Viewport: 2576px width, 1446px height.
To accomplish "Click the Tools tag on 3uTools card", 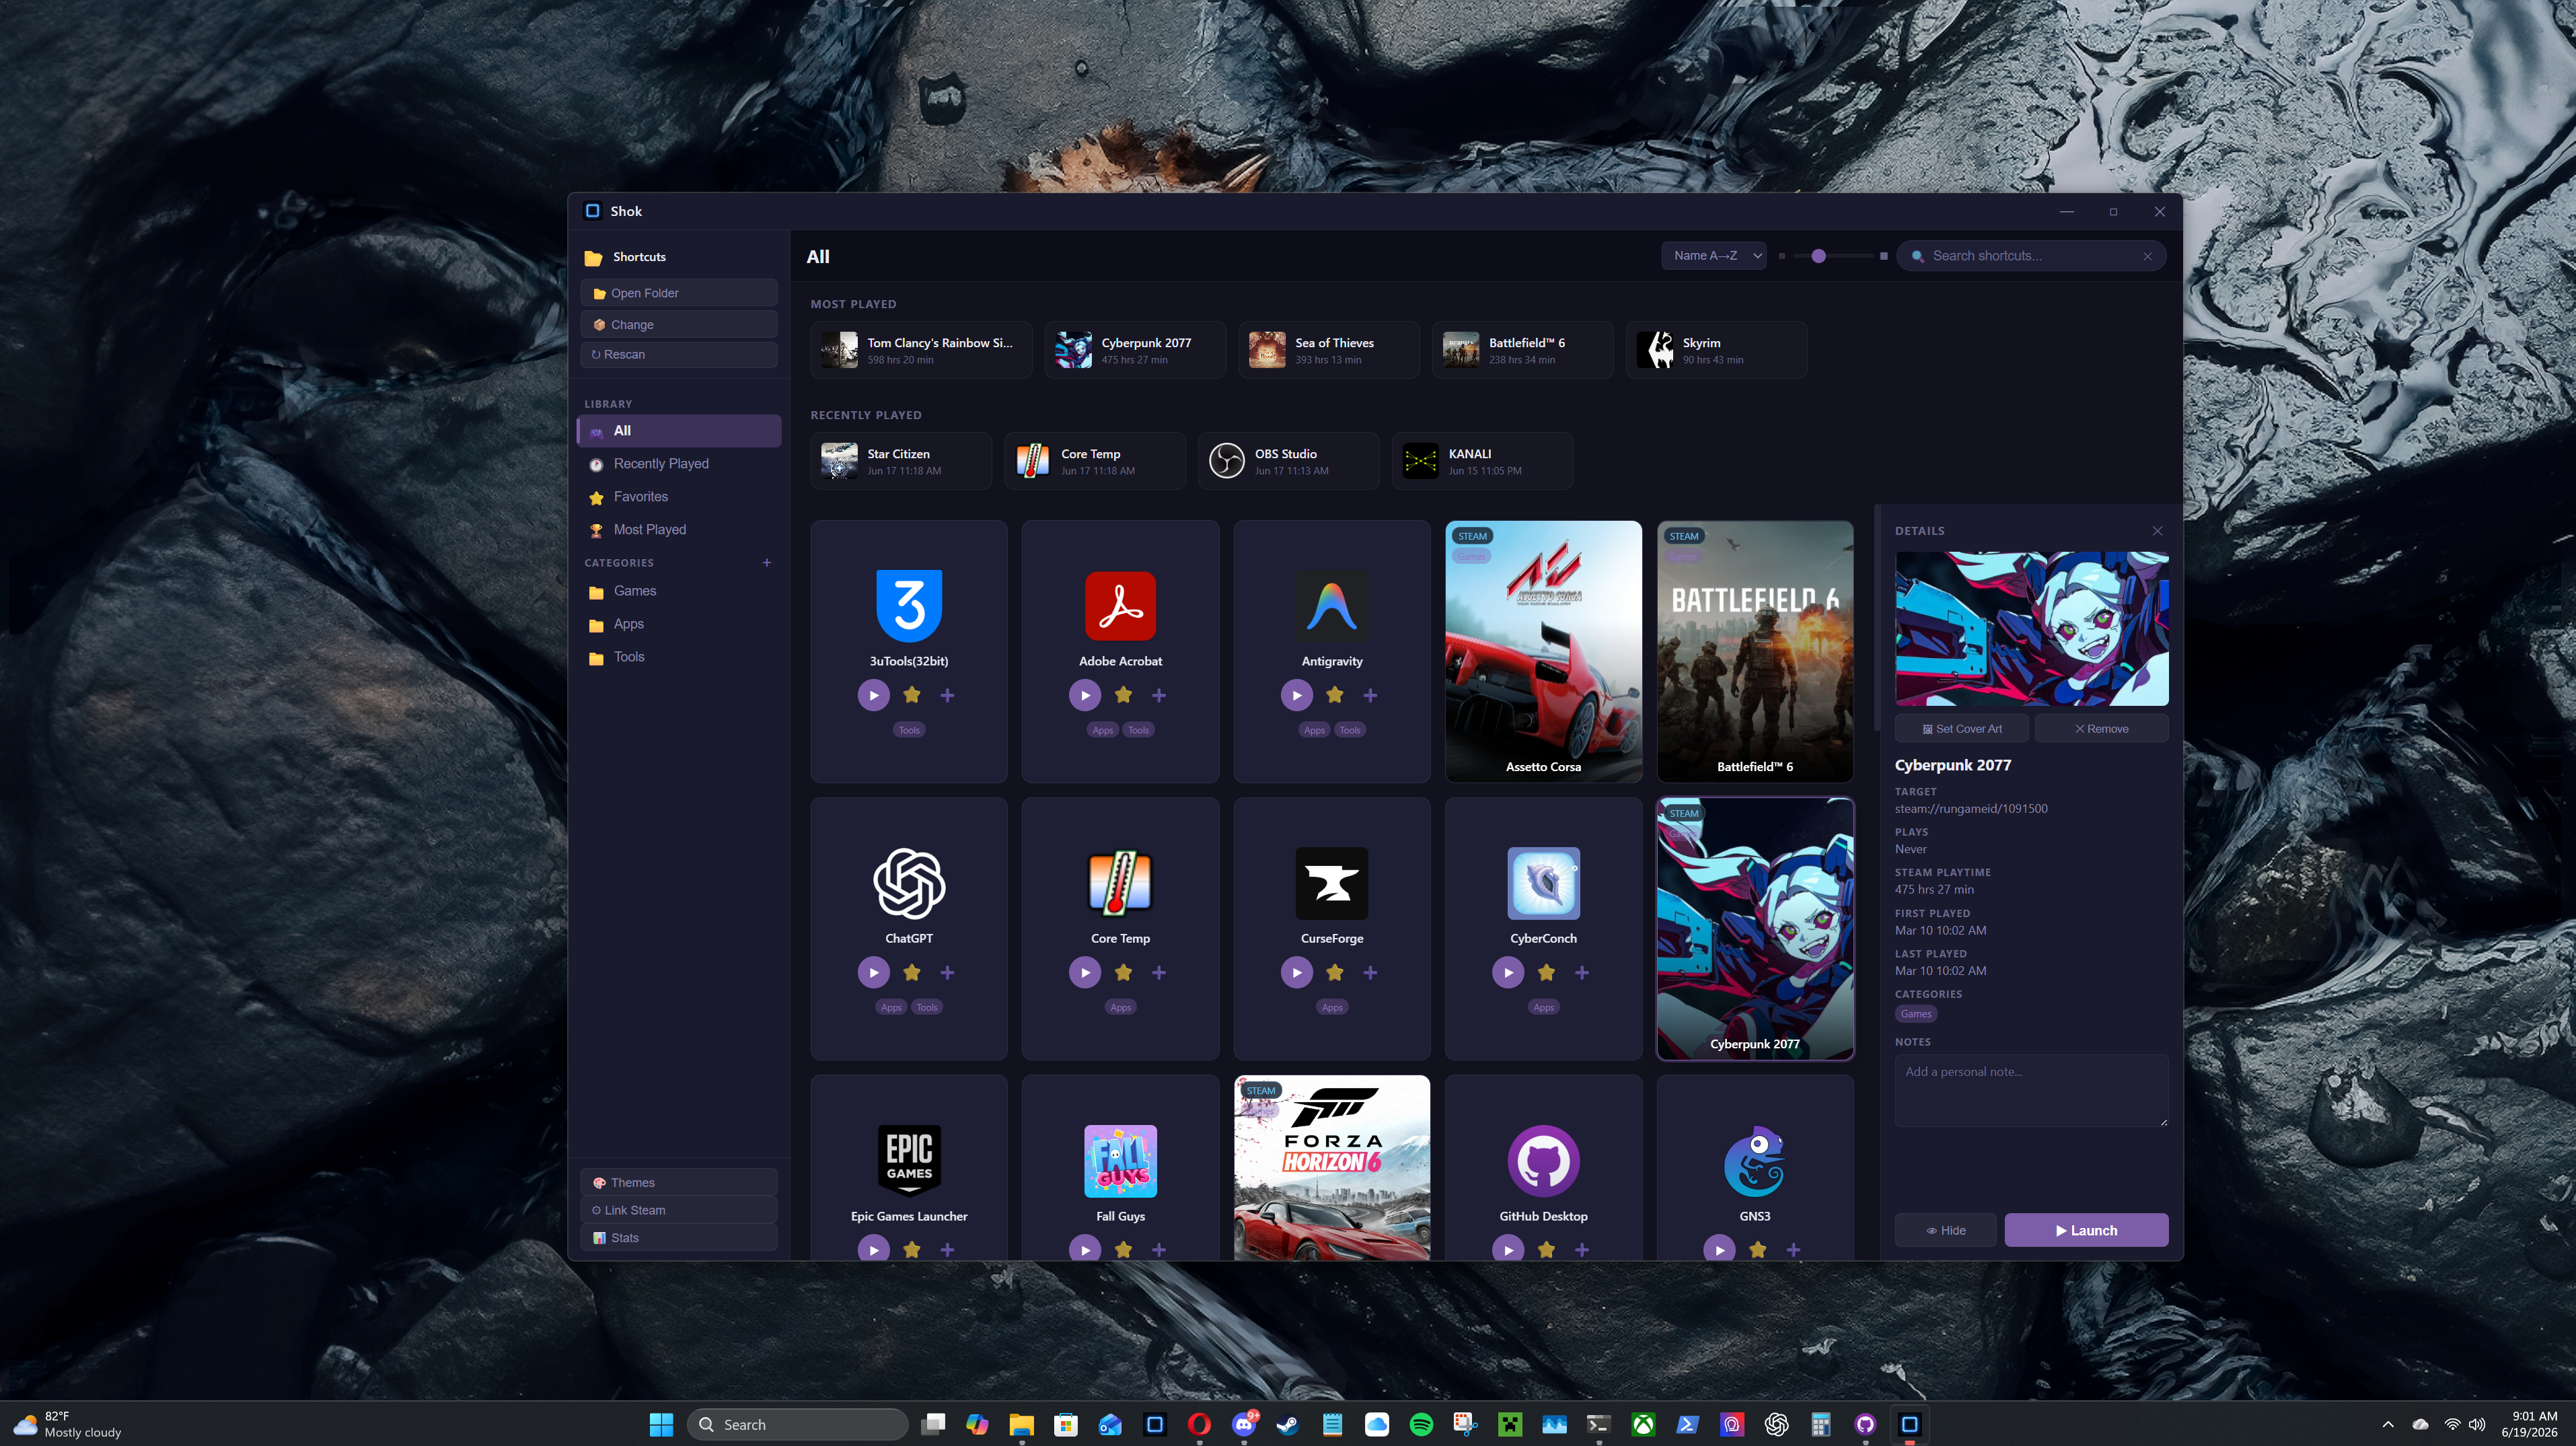I will coord(909,730).
